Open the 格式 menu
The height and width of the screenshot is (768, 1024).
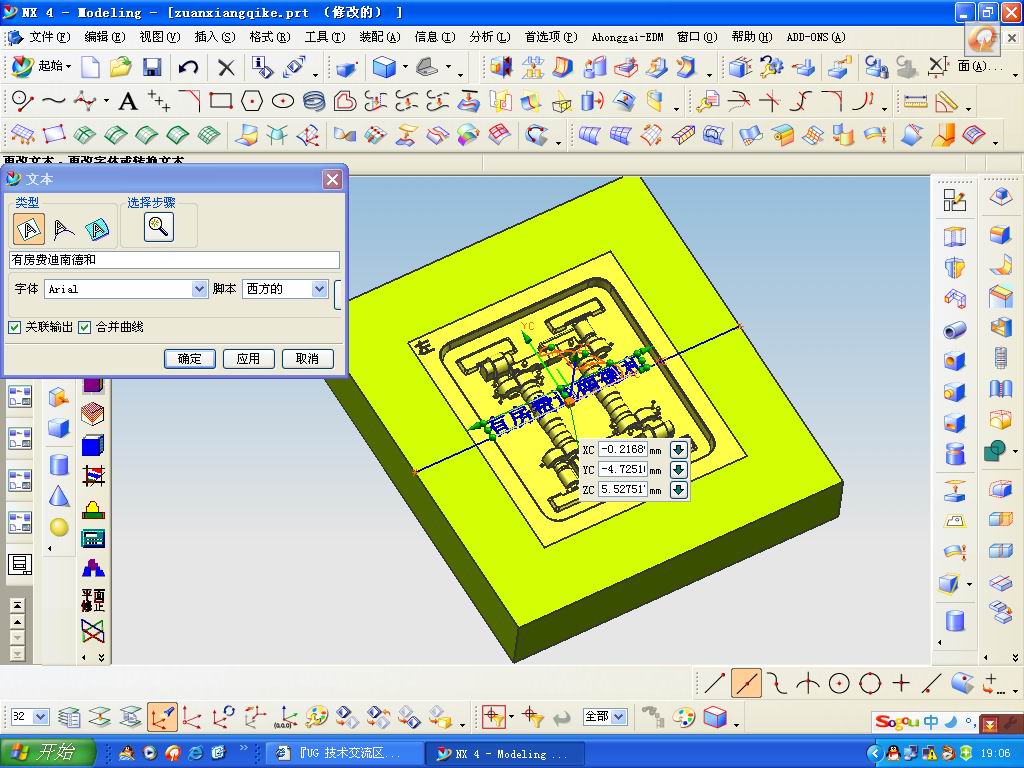pyautogui.click(x=270, y=37)
